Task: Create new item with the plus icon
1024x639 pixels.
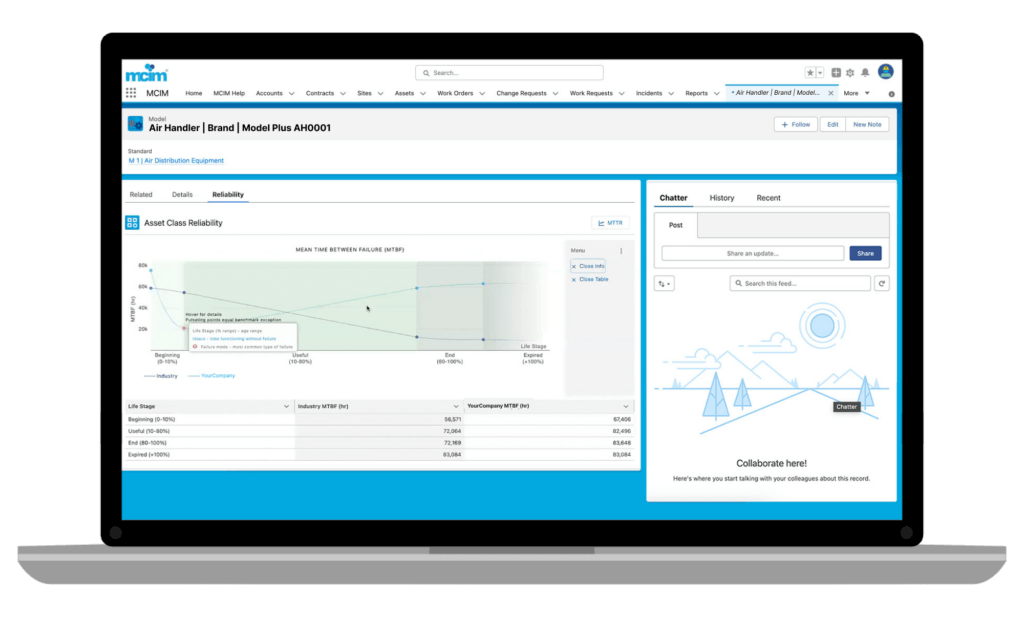Action: [x=836, y=72]
